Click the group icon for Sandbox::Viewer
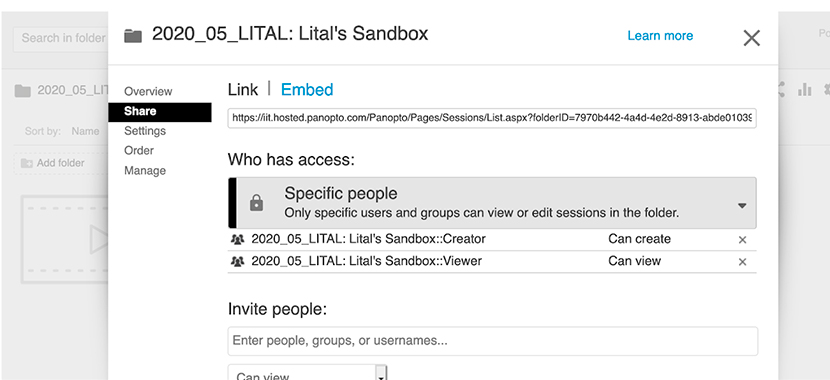 coord(238,261)
